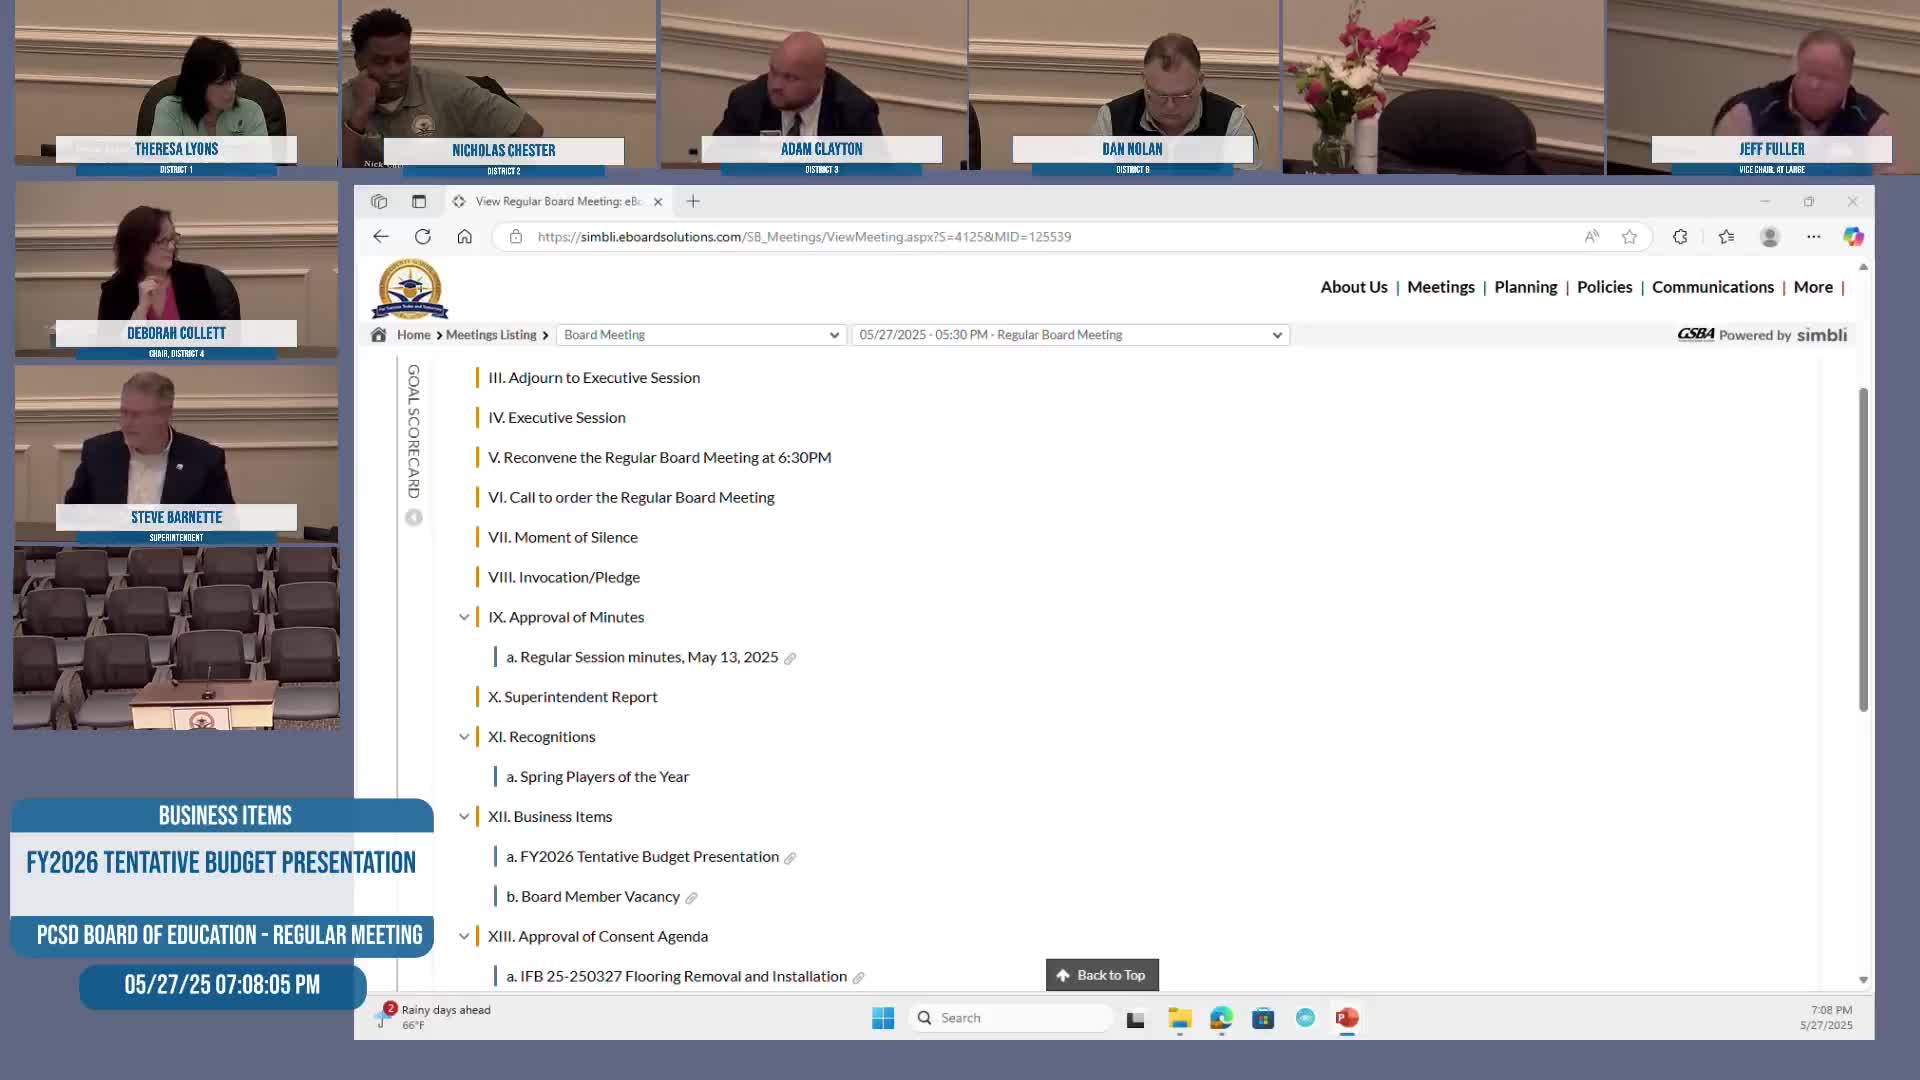Click the browser Refresh icon
1920x1080 pixels.
tap(423, 237)
